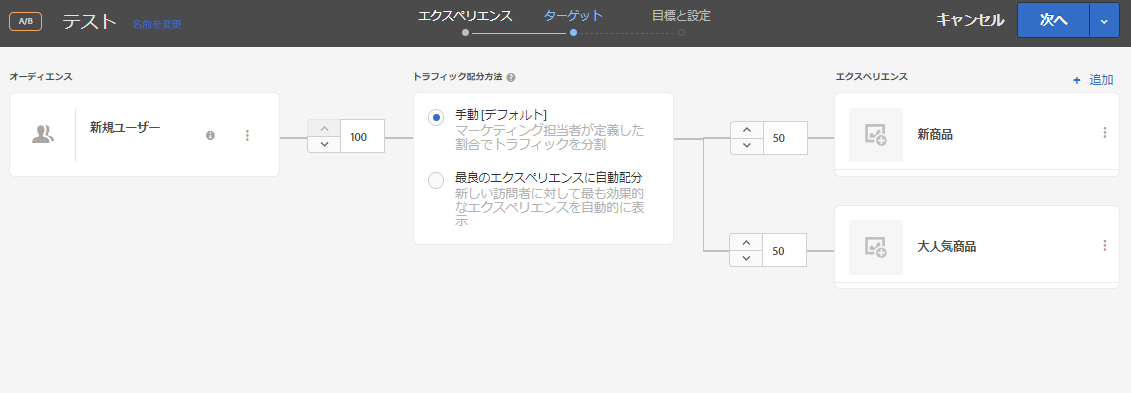Open the three-dot menu for 大人気商品 experience
Image resolution: width=1131 pixels, height=393 pixels.
click(1104, 246)
